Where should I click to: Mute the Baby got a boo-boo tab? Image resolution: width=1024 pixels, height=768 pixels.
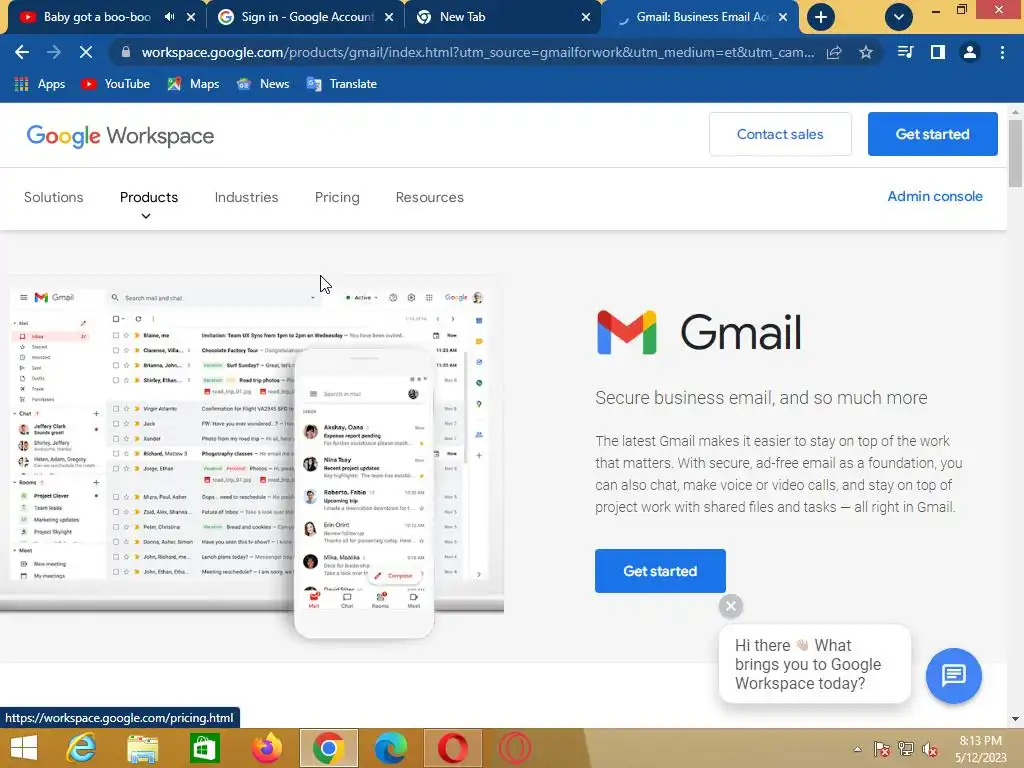[170, 17]
